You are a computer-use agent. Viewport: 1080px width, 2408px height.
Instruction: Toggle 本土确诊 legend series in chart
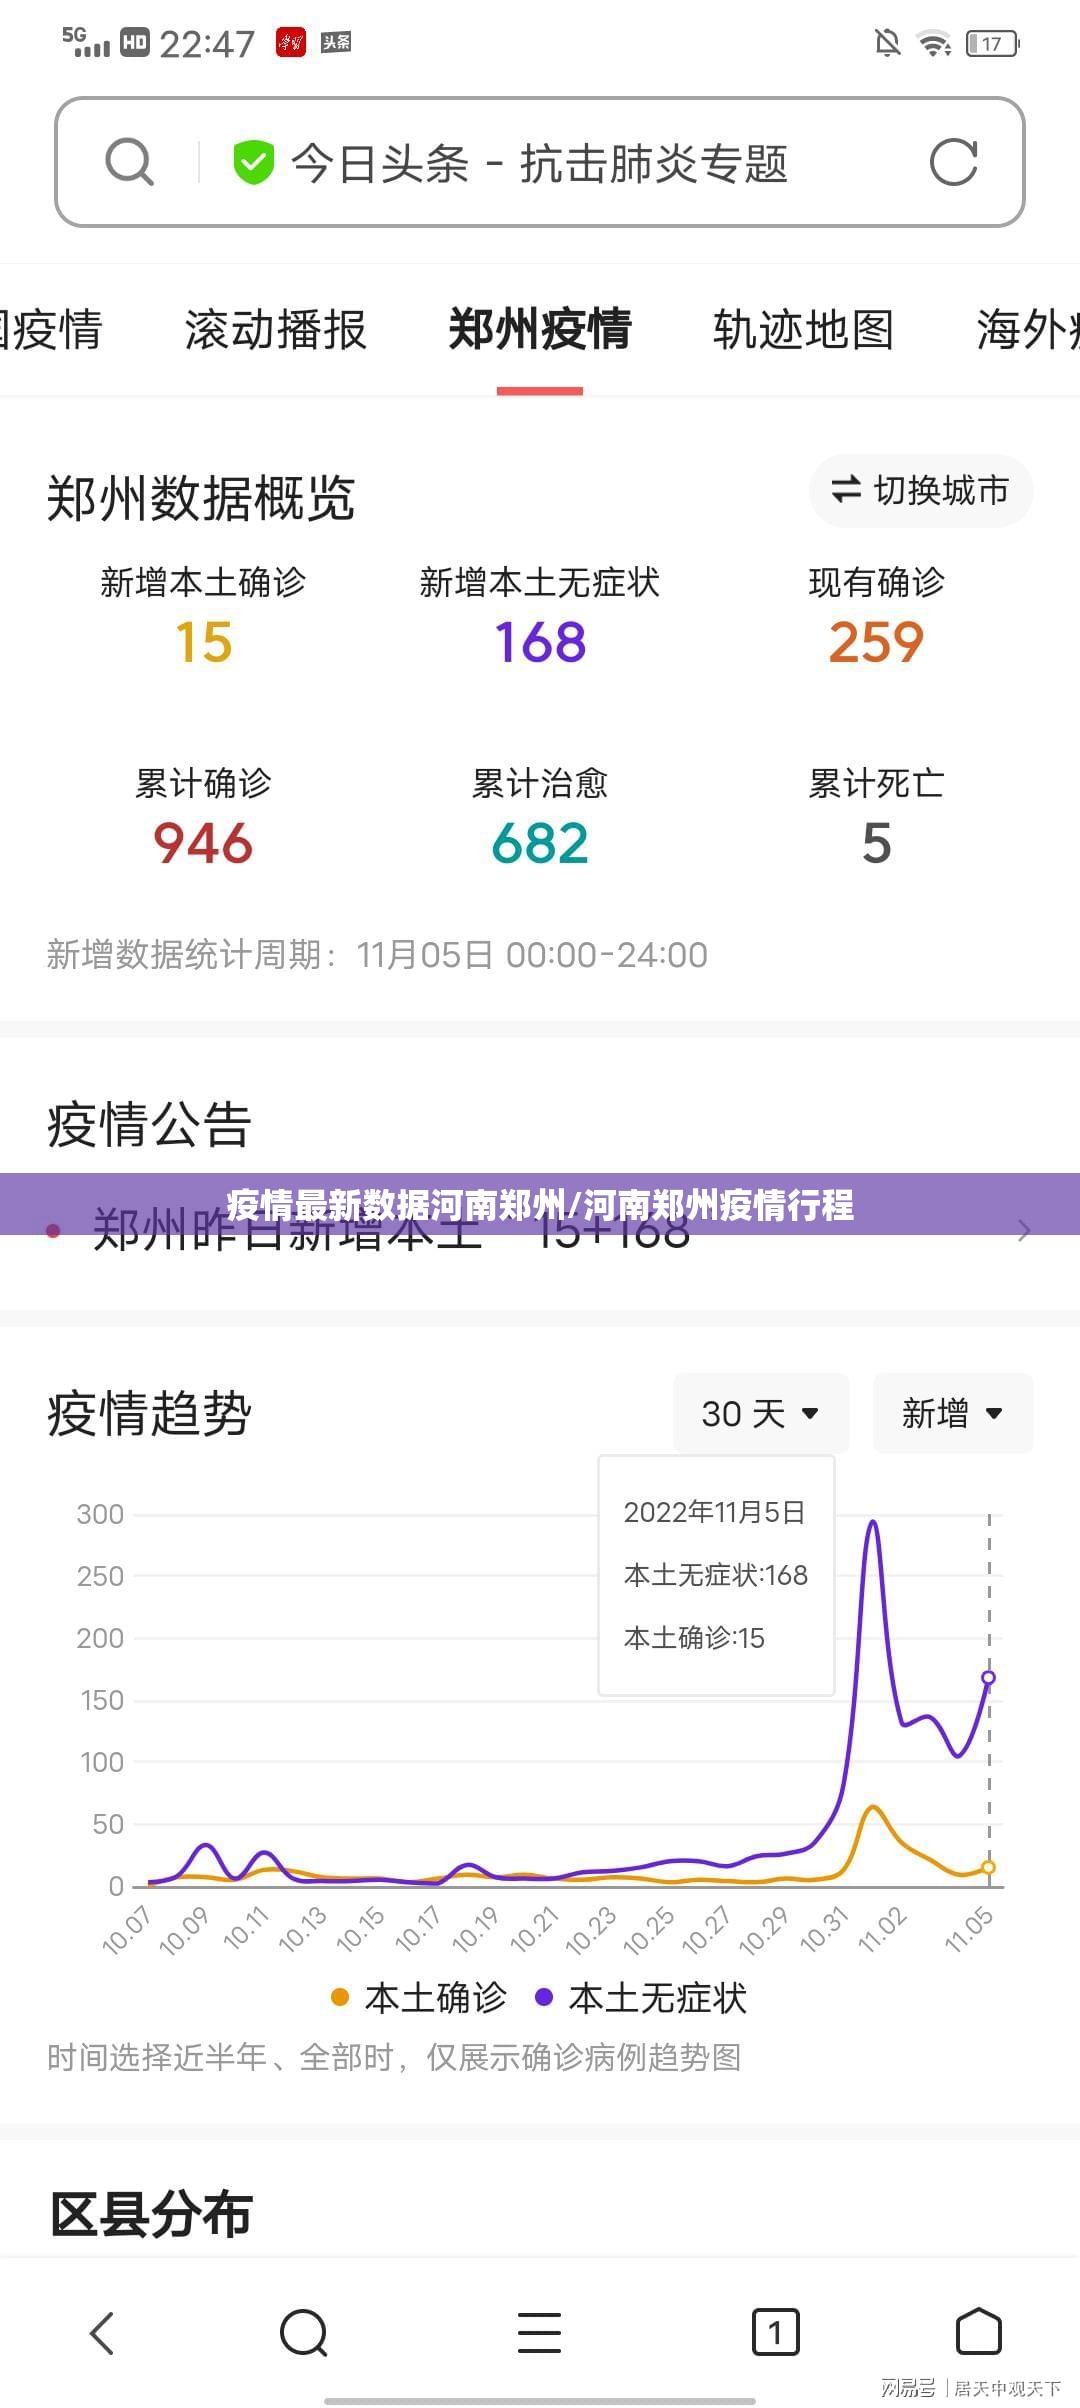pos(419,1998)
